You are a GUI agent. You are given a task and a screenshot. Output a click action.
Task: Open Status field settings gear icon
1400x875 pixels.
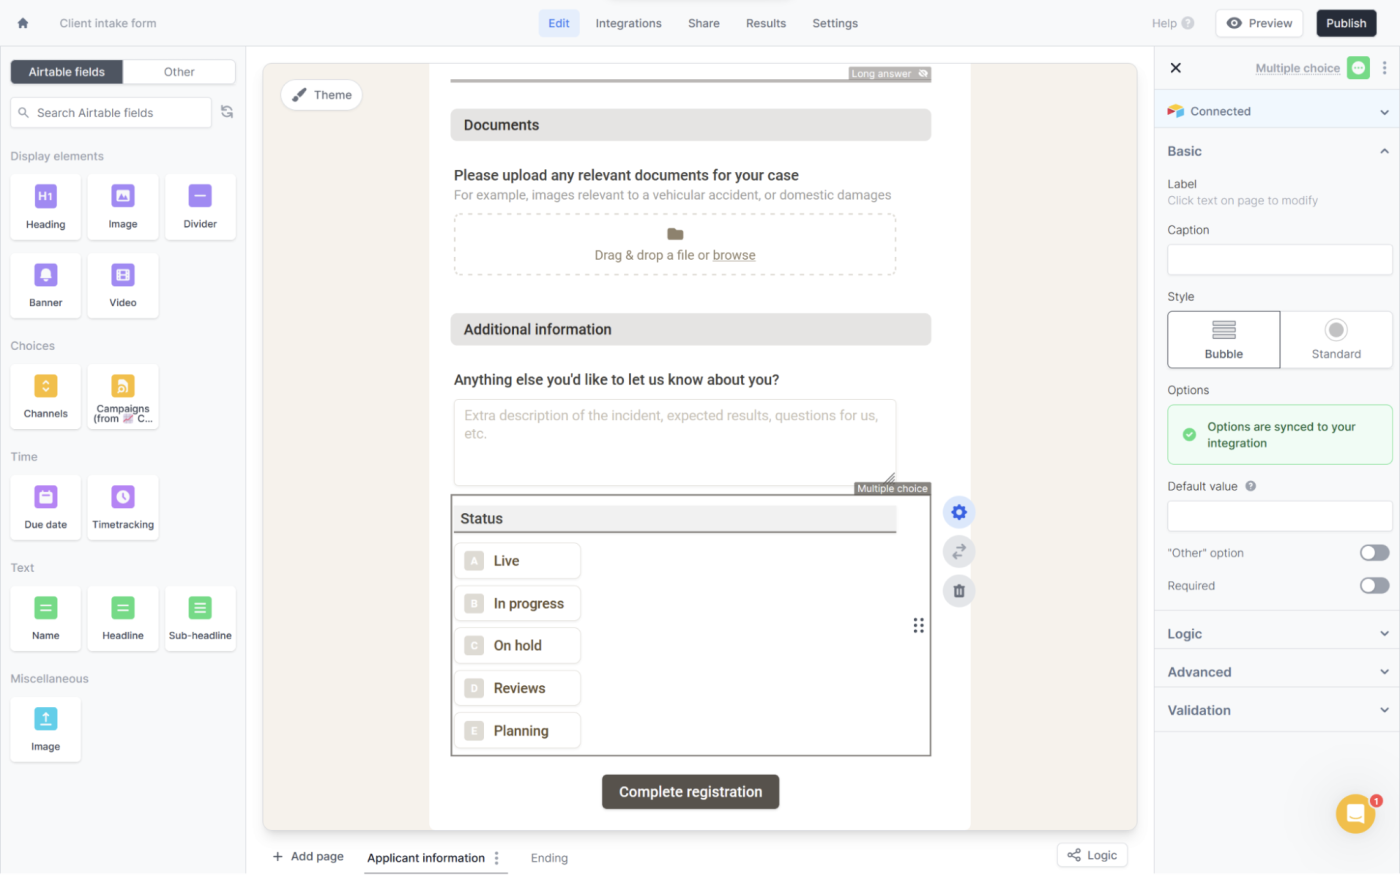958,512
